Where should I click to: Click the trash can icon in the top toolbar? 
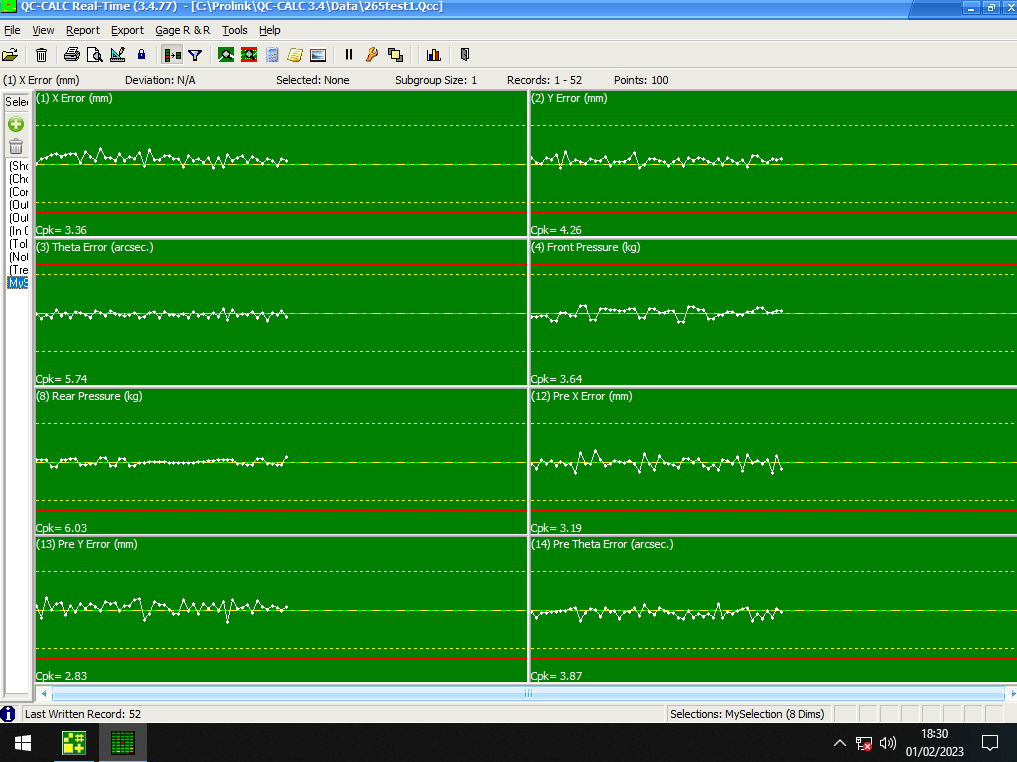pyautogui.click(x=42, y=55)
